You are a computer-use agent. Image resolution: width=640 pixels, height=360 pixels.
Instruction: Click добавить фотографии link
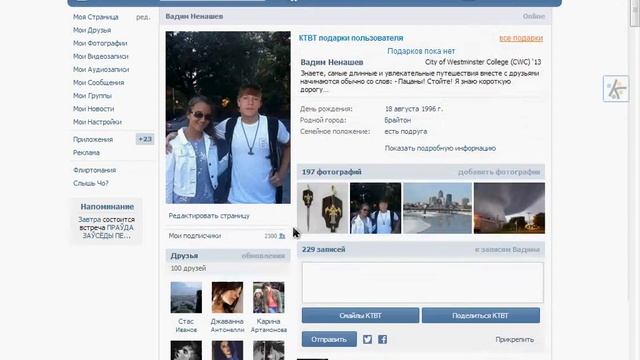[499, 172]
